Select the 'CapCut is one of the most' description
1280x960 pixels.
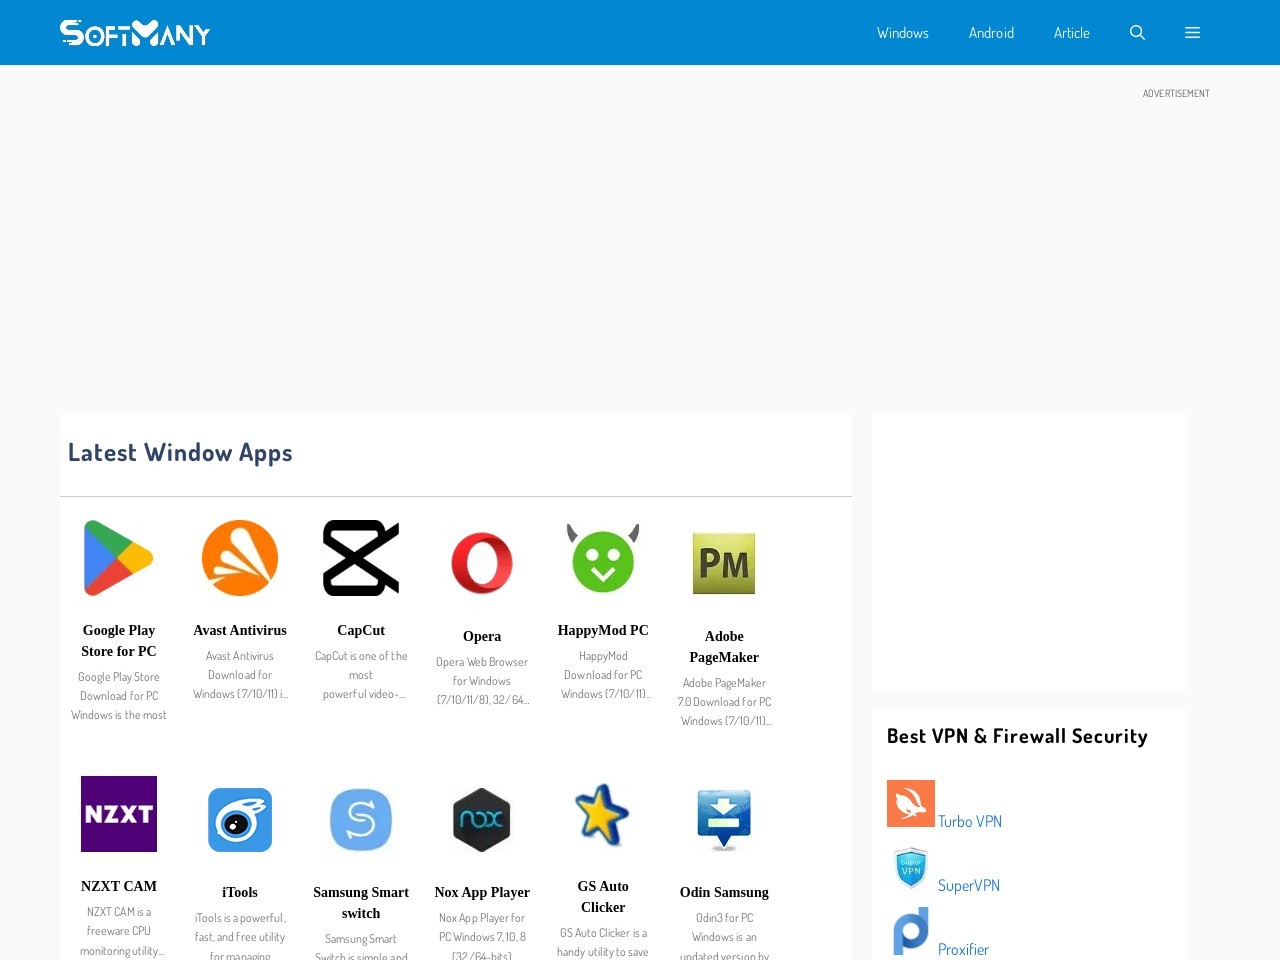coord(361,675)
